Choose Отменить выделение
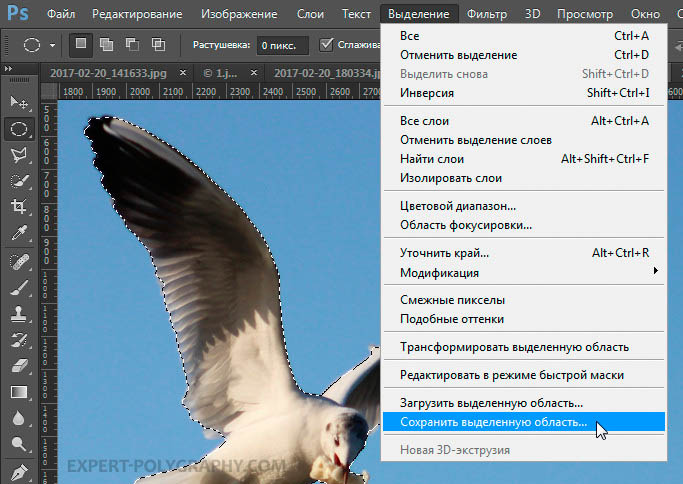This screenshot has height=484, width=683. coord(524,55)
